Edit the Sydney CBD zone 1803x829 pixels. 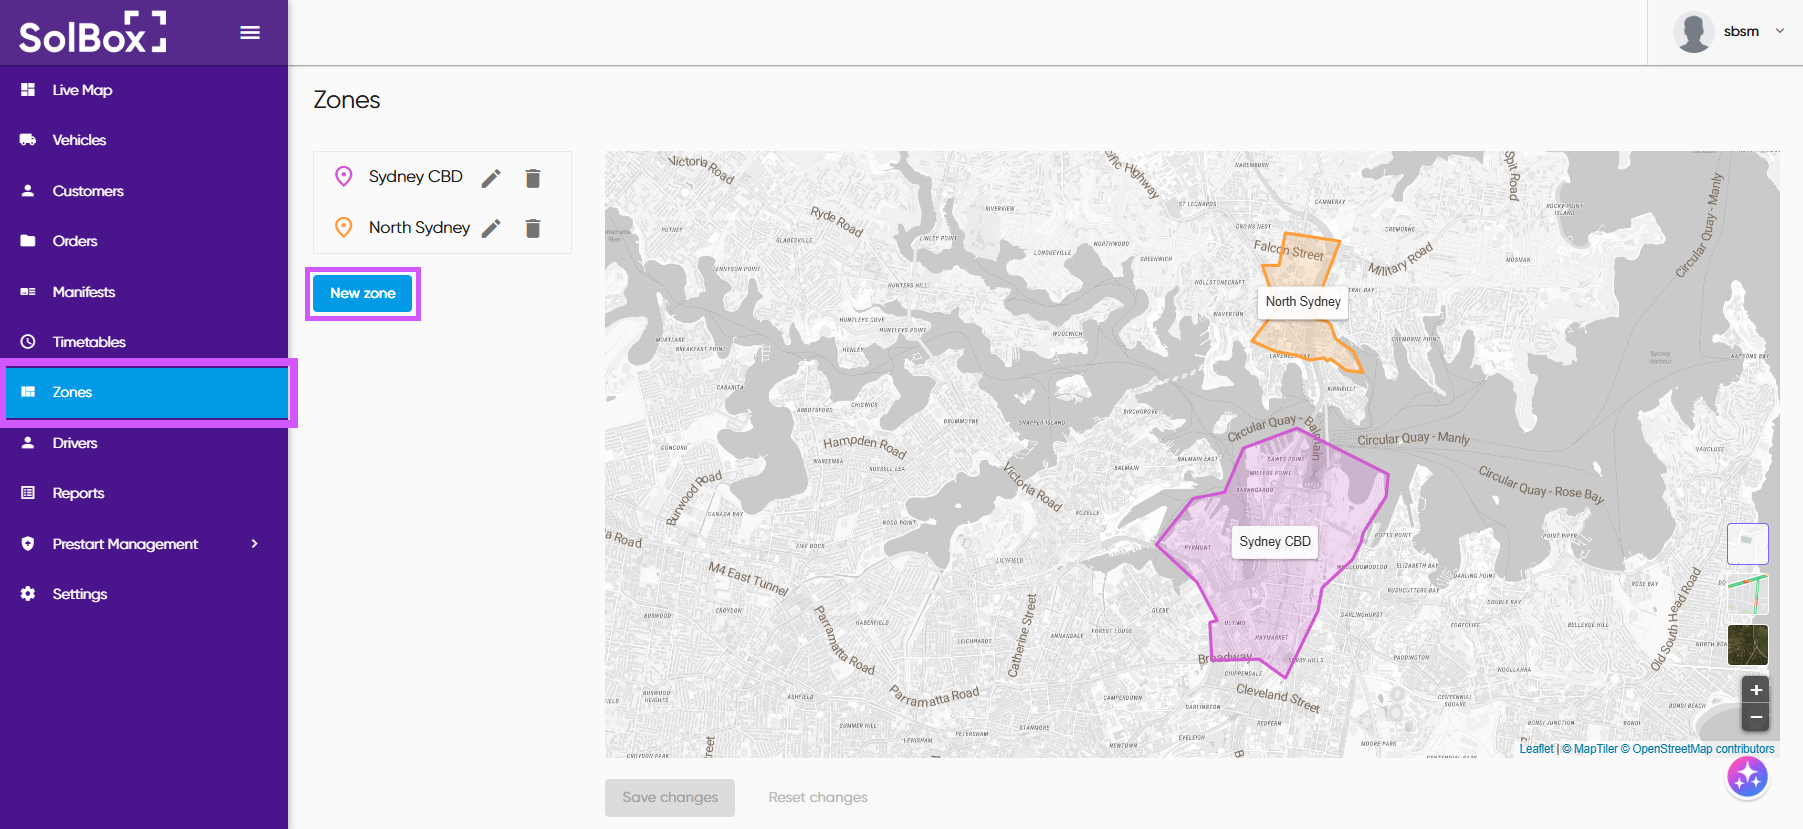[x=490, y=178]
